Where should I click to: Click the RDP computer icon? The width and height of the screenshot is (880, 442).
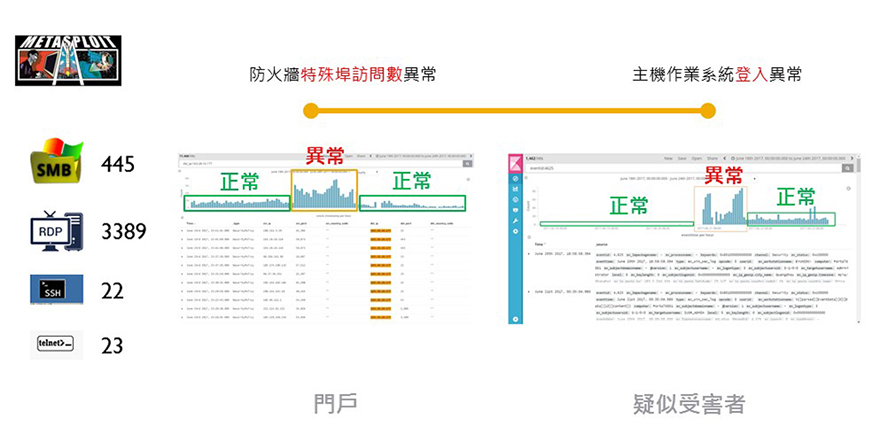[56, 232]
